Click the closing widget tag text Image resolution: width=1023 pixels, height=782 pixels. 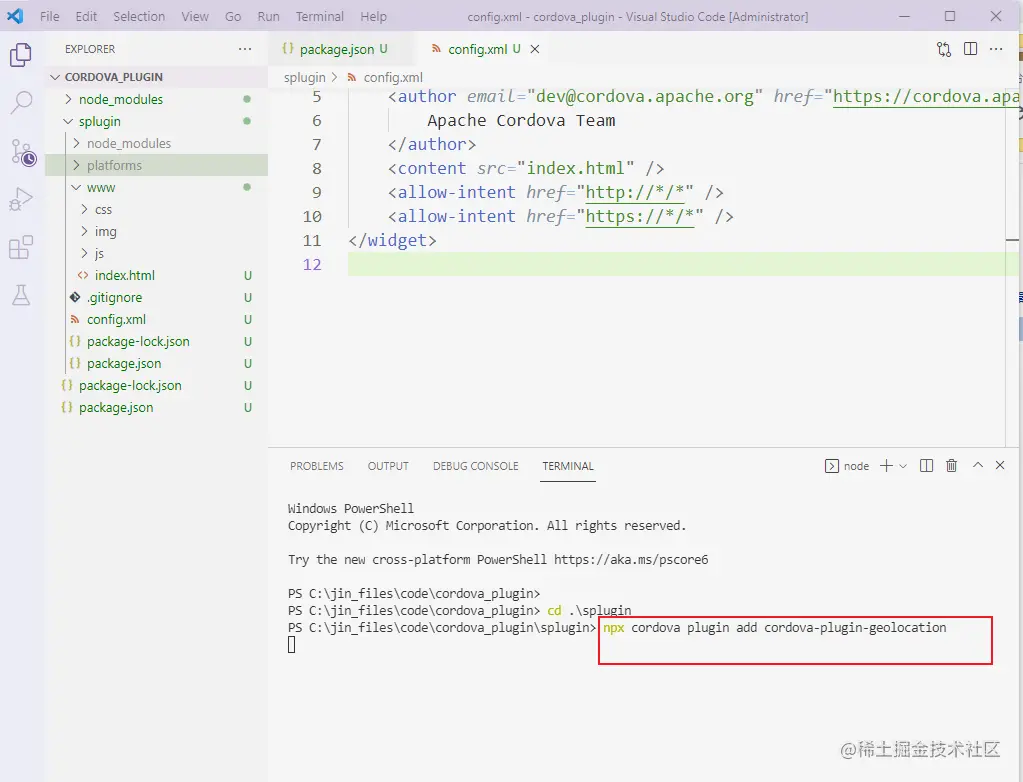tap(392, 241)
